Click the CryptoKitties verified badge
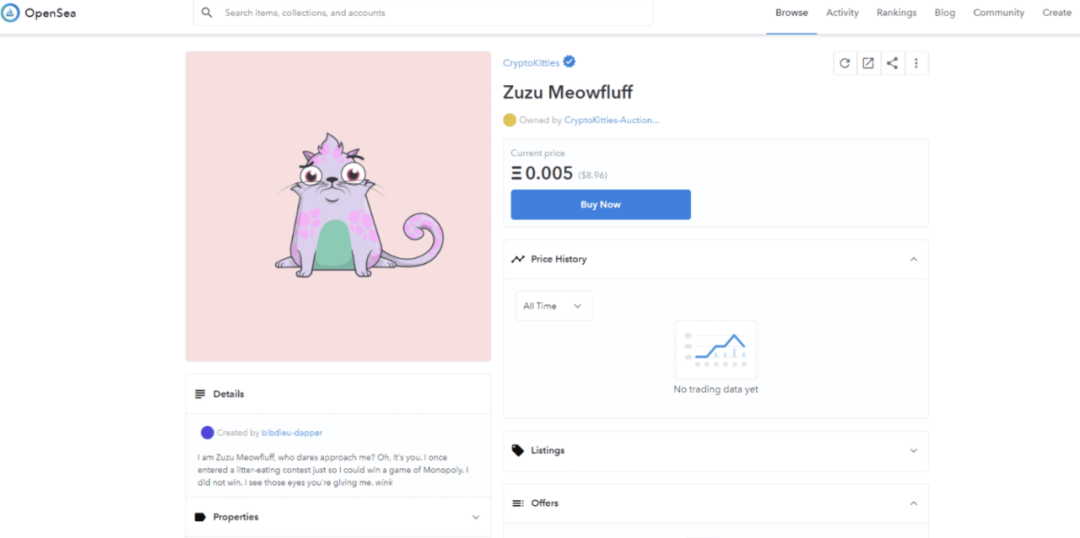The height and width of the screenshot is (538, 1080). pyautogui.click(x=569, y=62)
